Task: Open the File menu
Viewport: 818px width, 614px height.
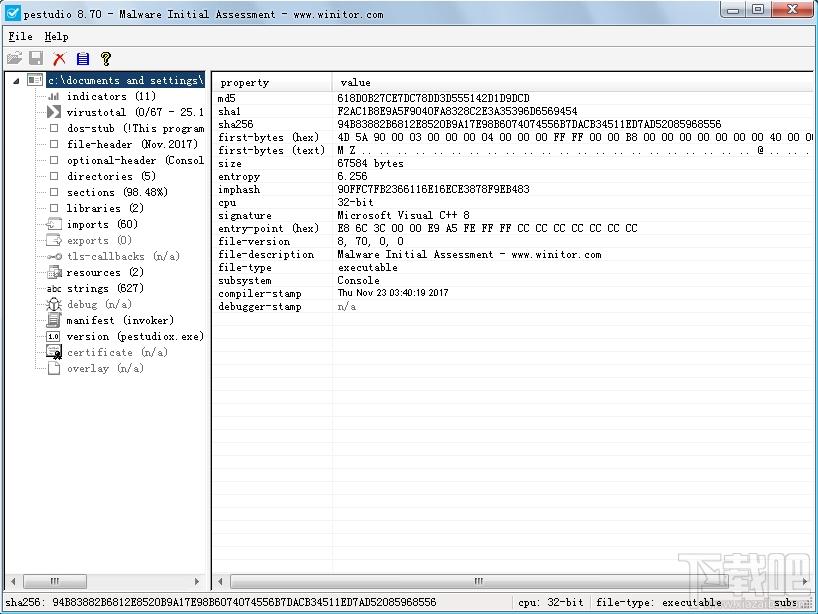Action: [20, 37]
